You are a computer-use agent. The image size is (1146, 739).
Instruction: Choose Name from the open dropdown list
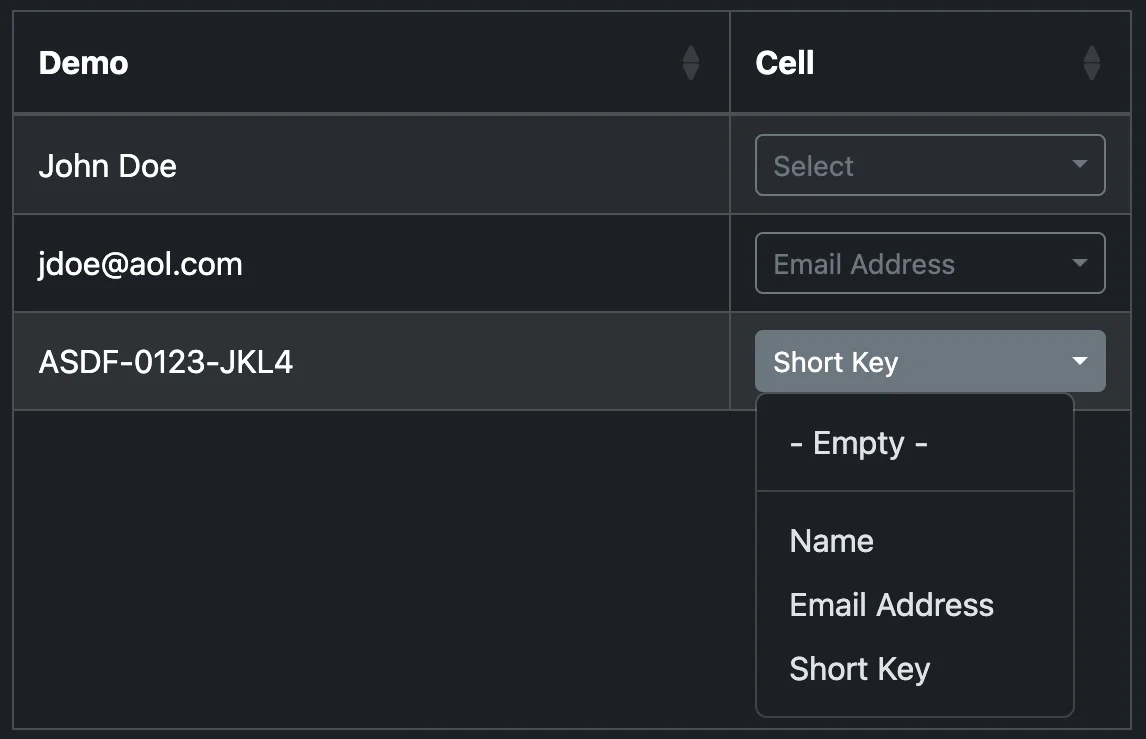coord(831,540)
